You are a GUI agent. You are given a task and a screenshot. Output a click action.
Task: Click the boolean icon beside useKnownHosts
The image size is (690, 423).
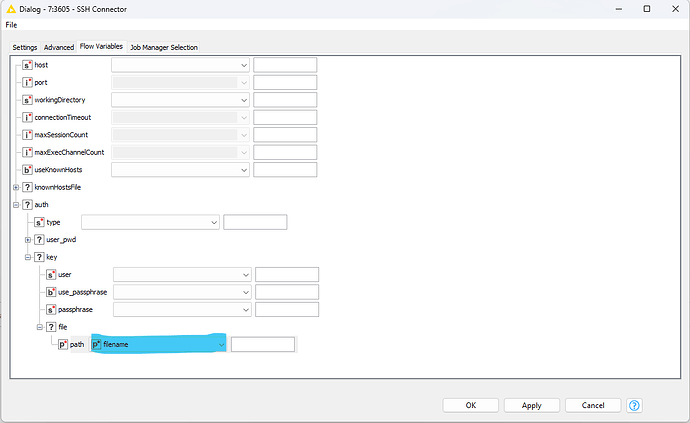tap(28, 170)
